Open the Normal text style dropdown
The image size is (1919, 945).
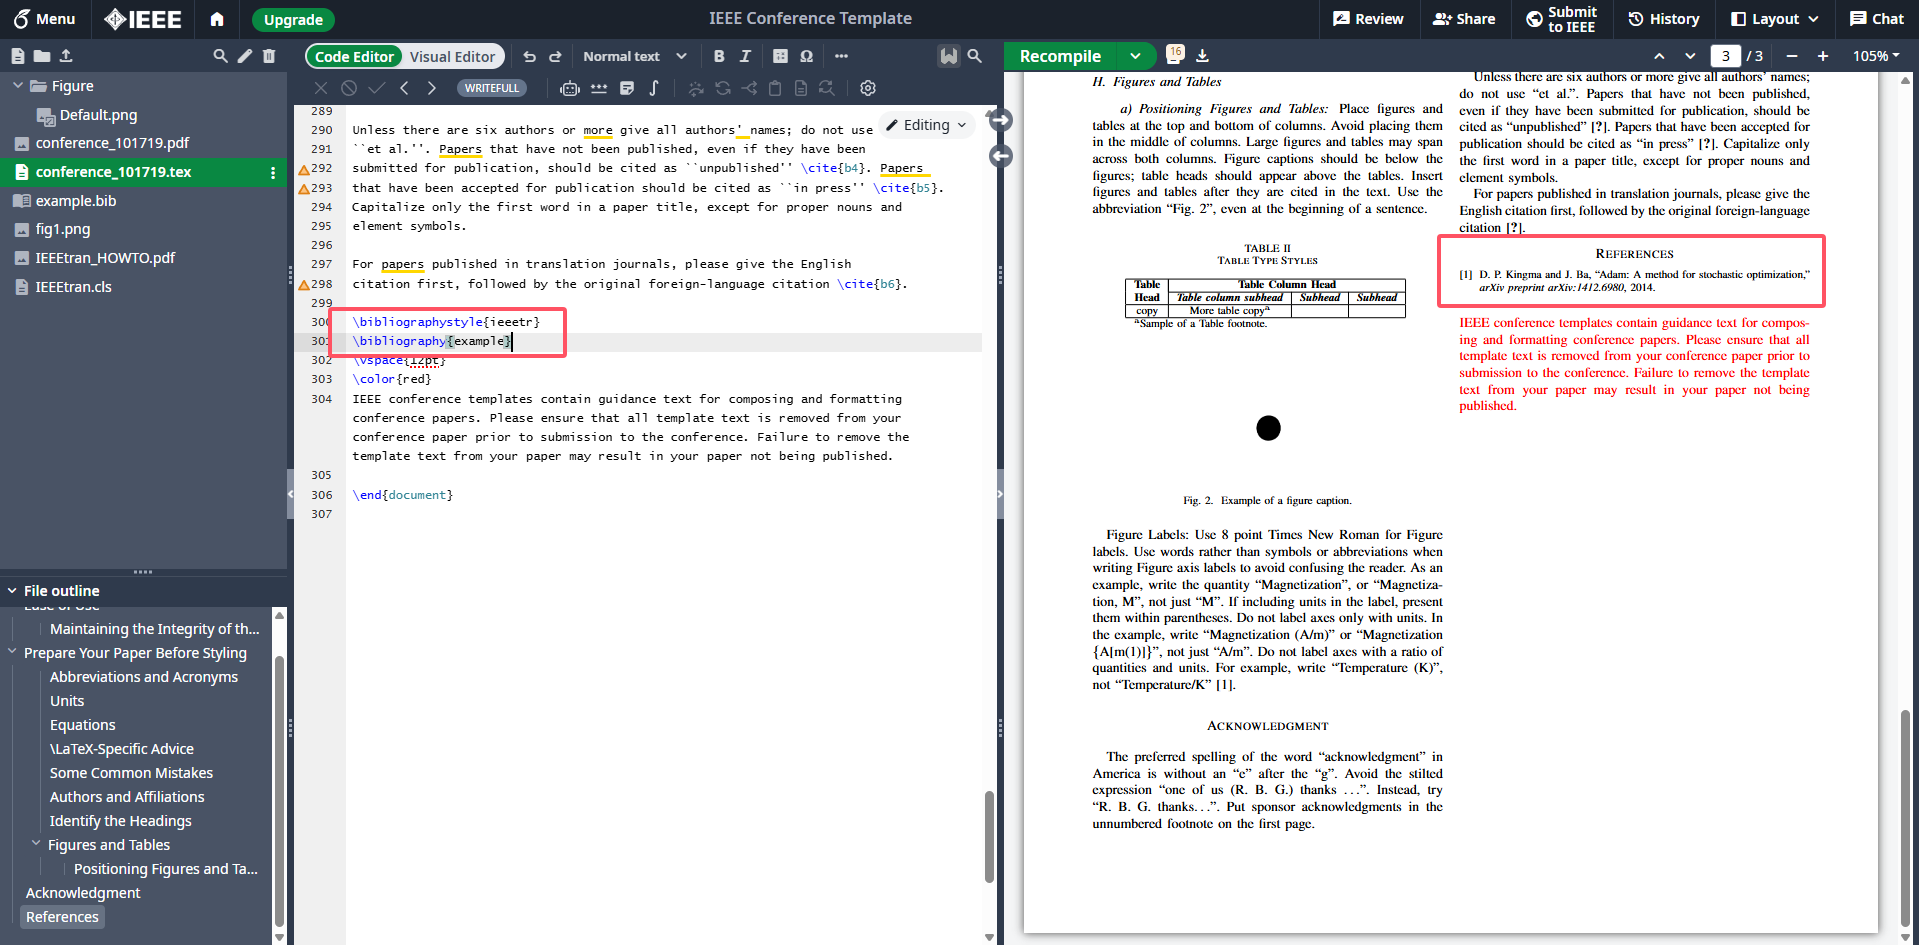(634, 56)
